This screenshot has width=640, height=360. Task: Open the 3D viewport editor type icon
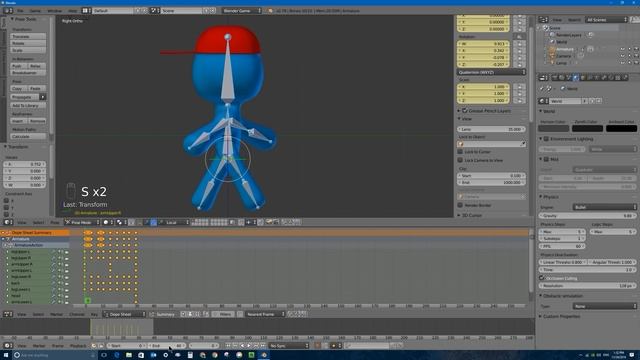(8, 222)
